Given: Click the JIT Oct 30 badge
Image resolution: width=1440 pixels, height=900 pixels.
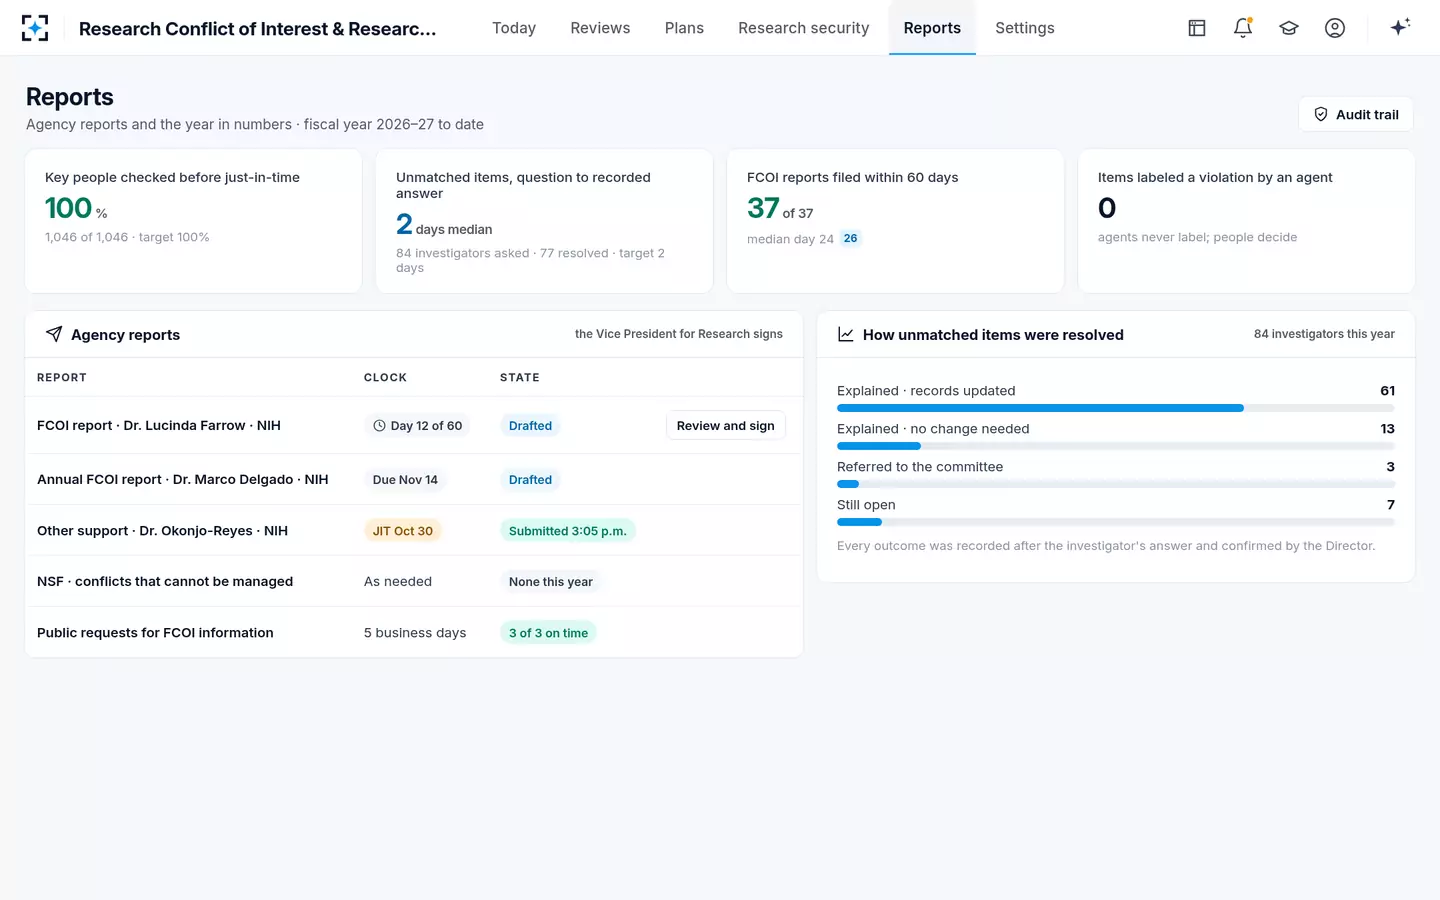Looking at the screenshot, I should point(403,531).
